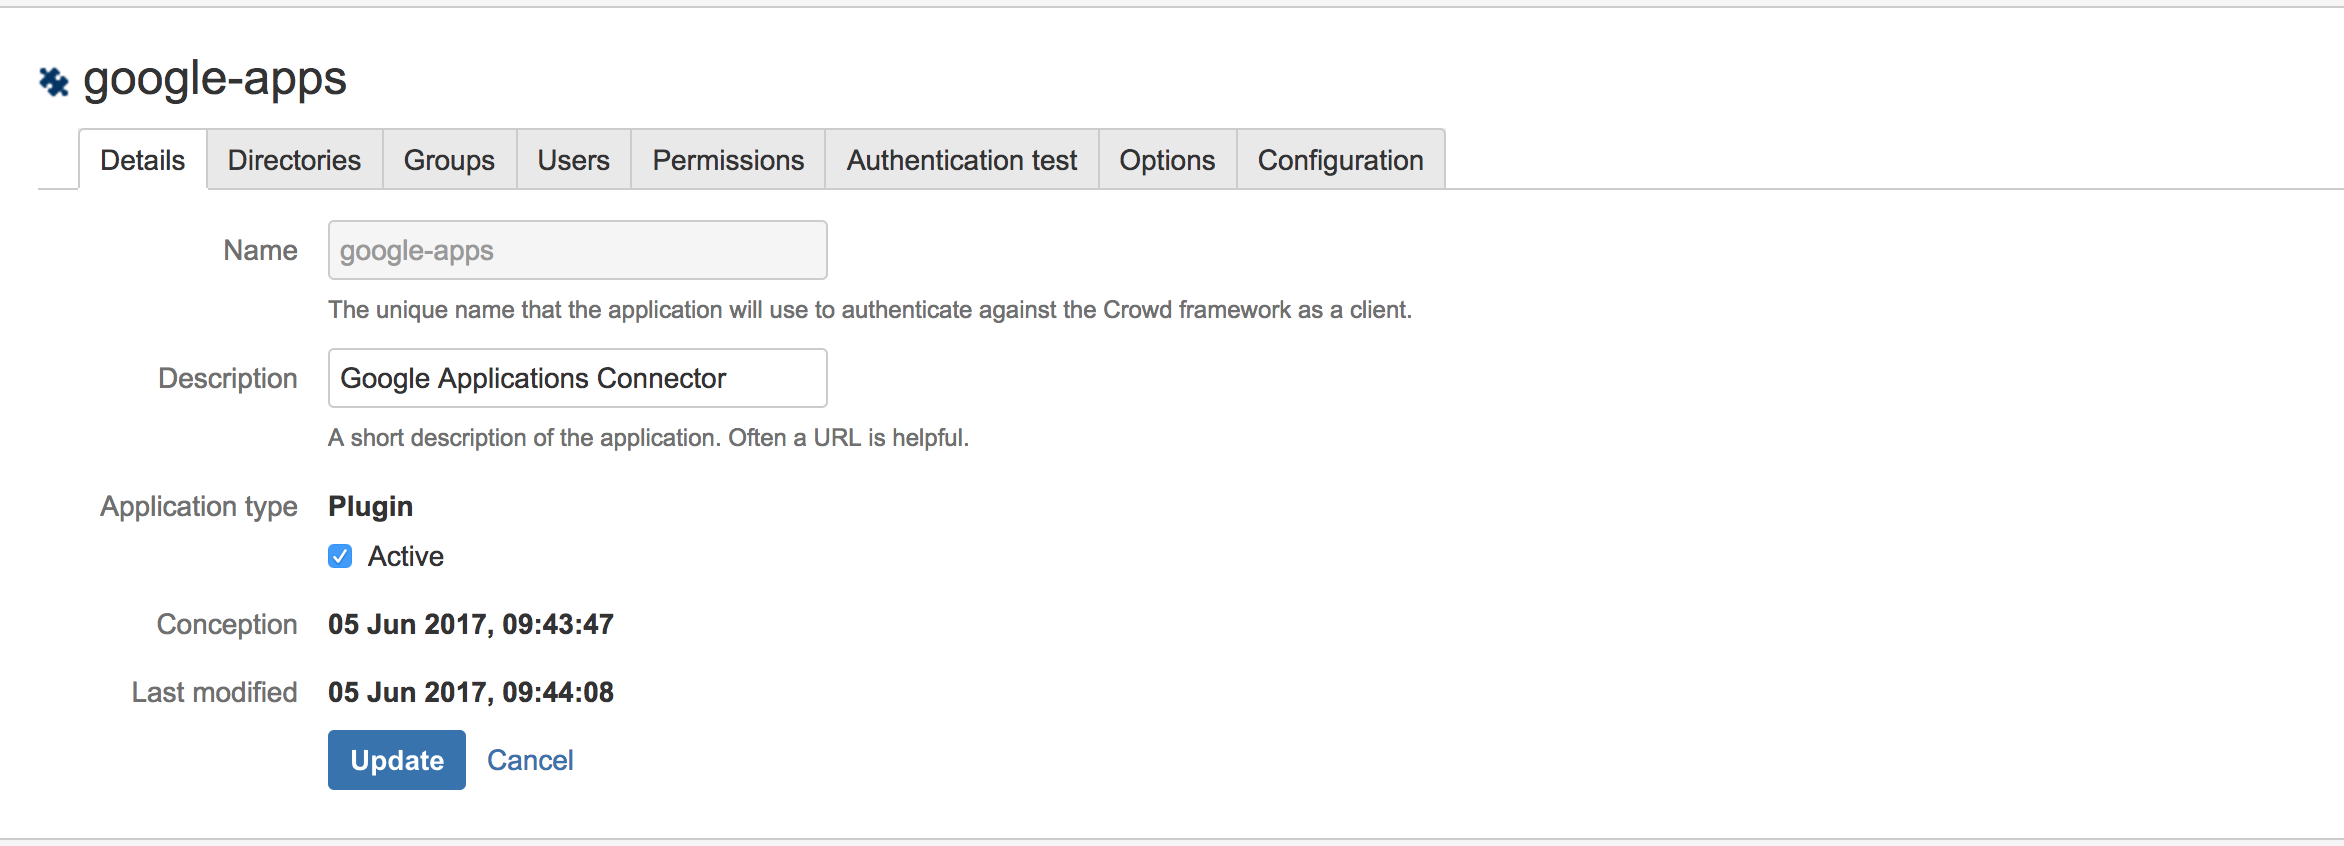Click the puzzle-piece application icon beside the title
Viewport: 2344px width, 846px height.
coord(54,81)
